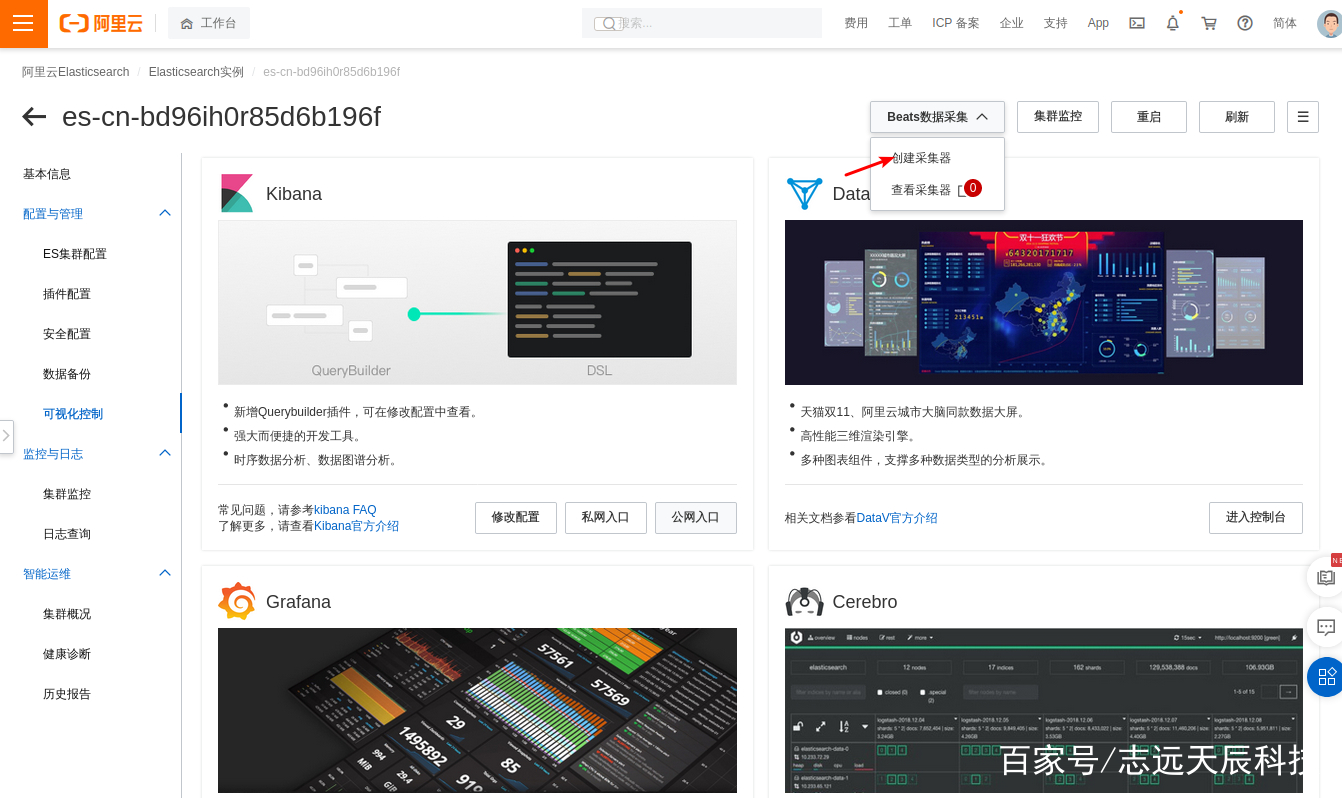The height and width of the screenshot is (798, 1342).
Task: Open the DataV官方介绍 link
Action: click(897, 518)
